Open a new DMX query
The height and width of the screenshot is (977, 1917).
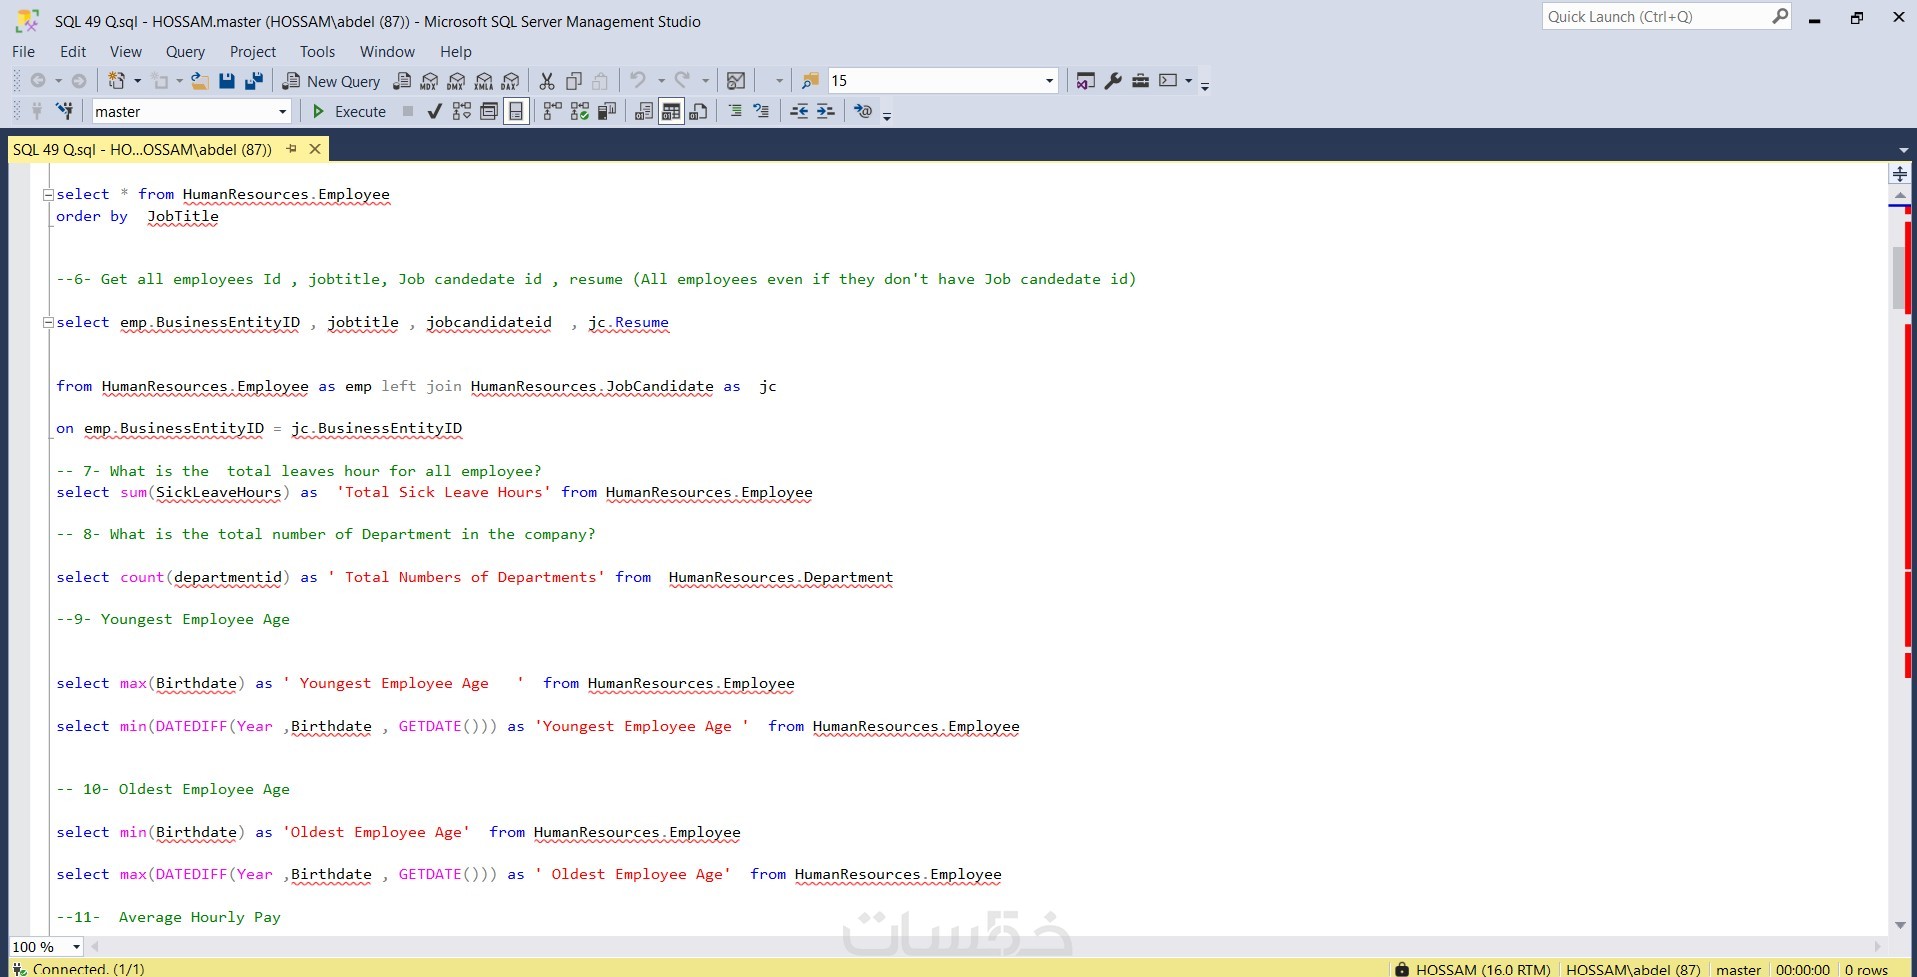[x=456, y=81]
